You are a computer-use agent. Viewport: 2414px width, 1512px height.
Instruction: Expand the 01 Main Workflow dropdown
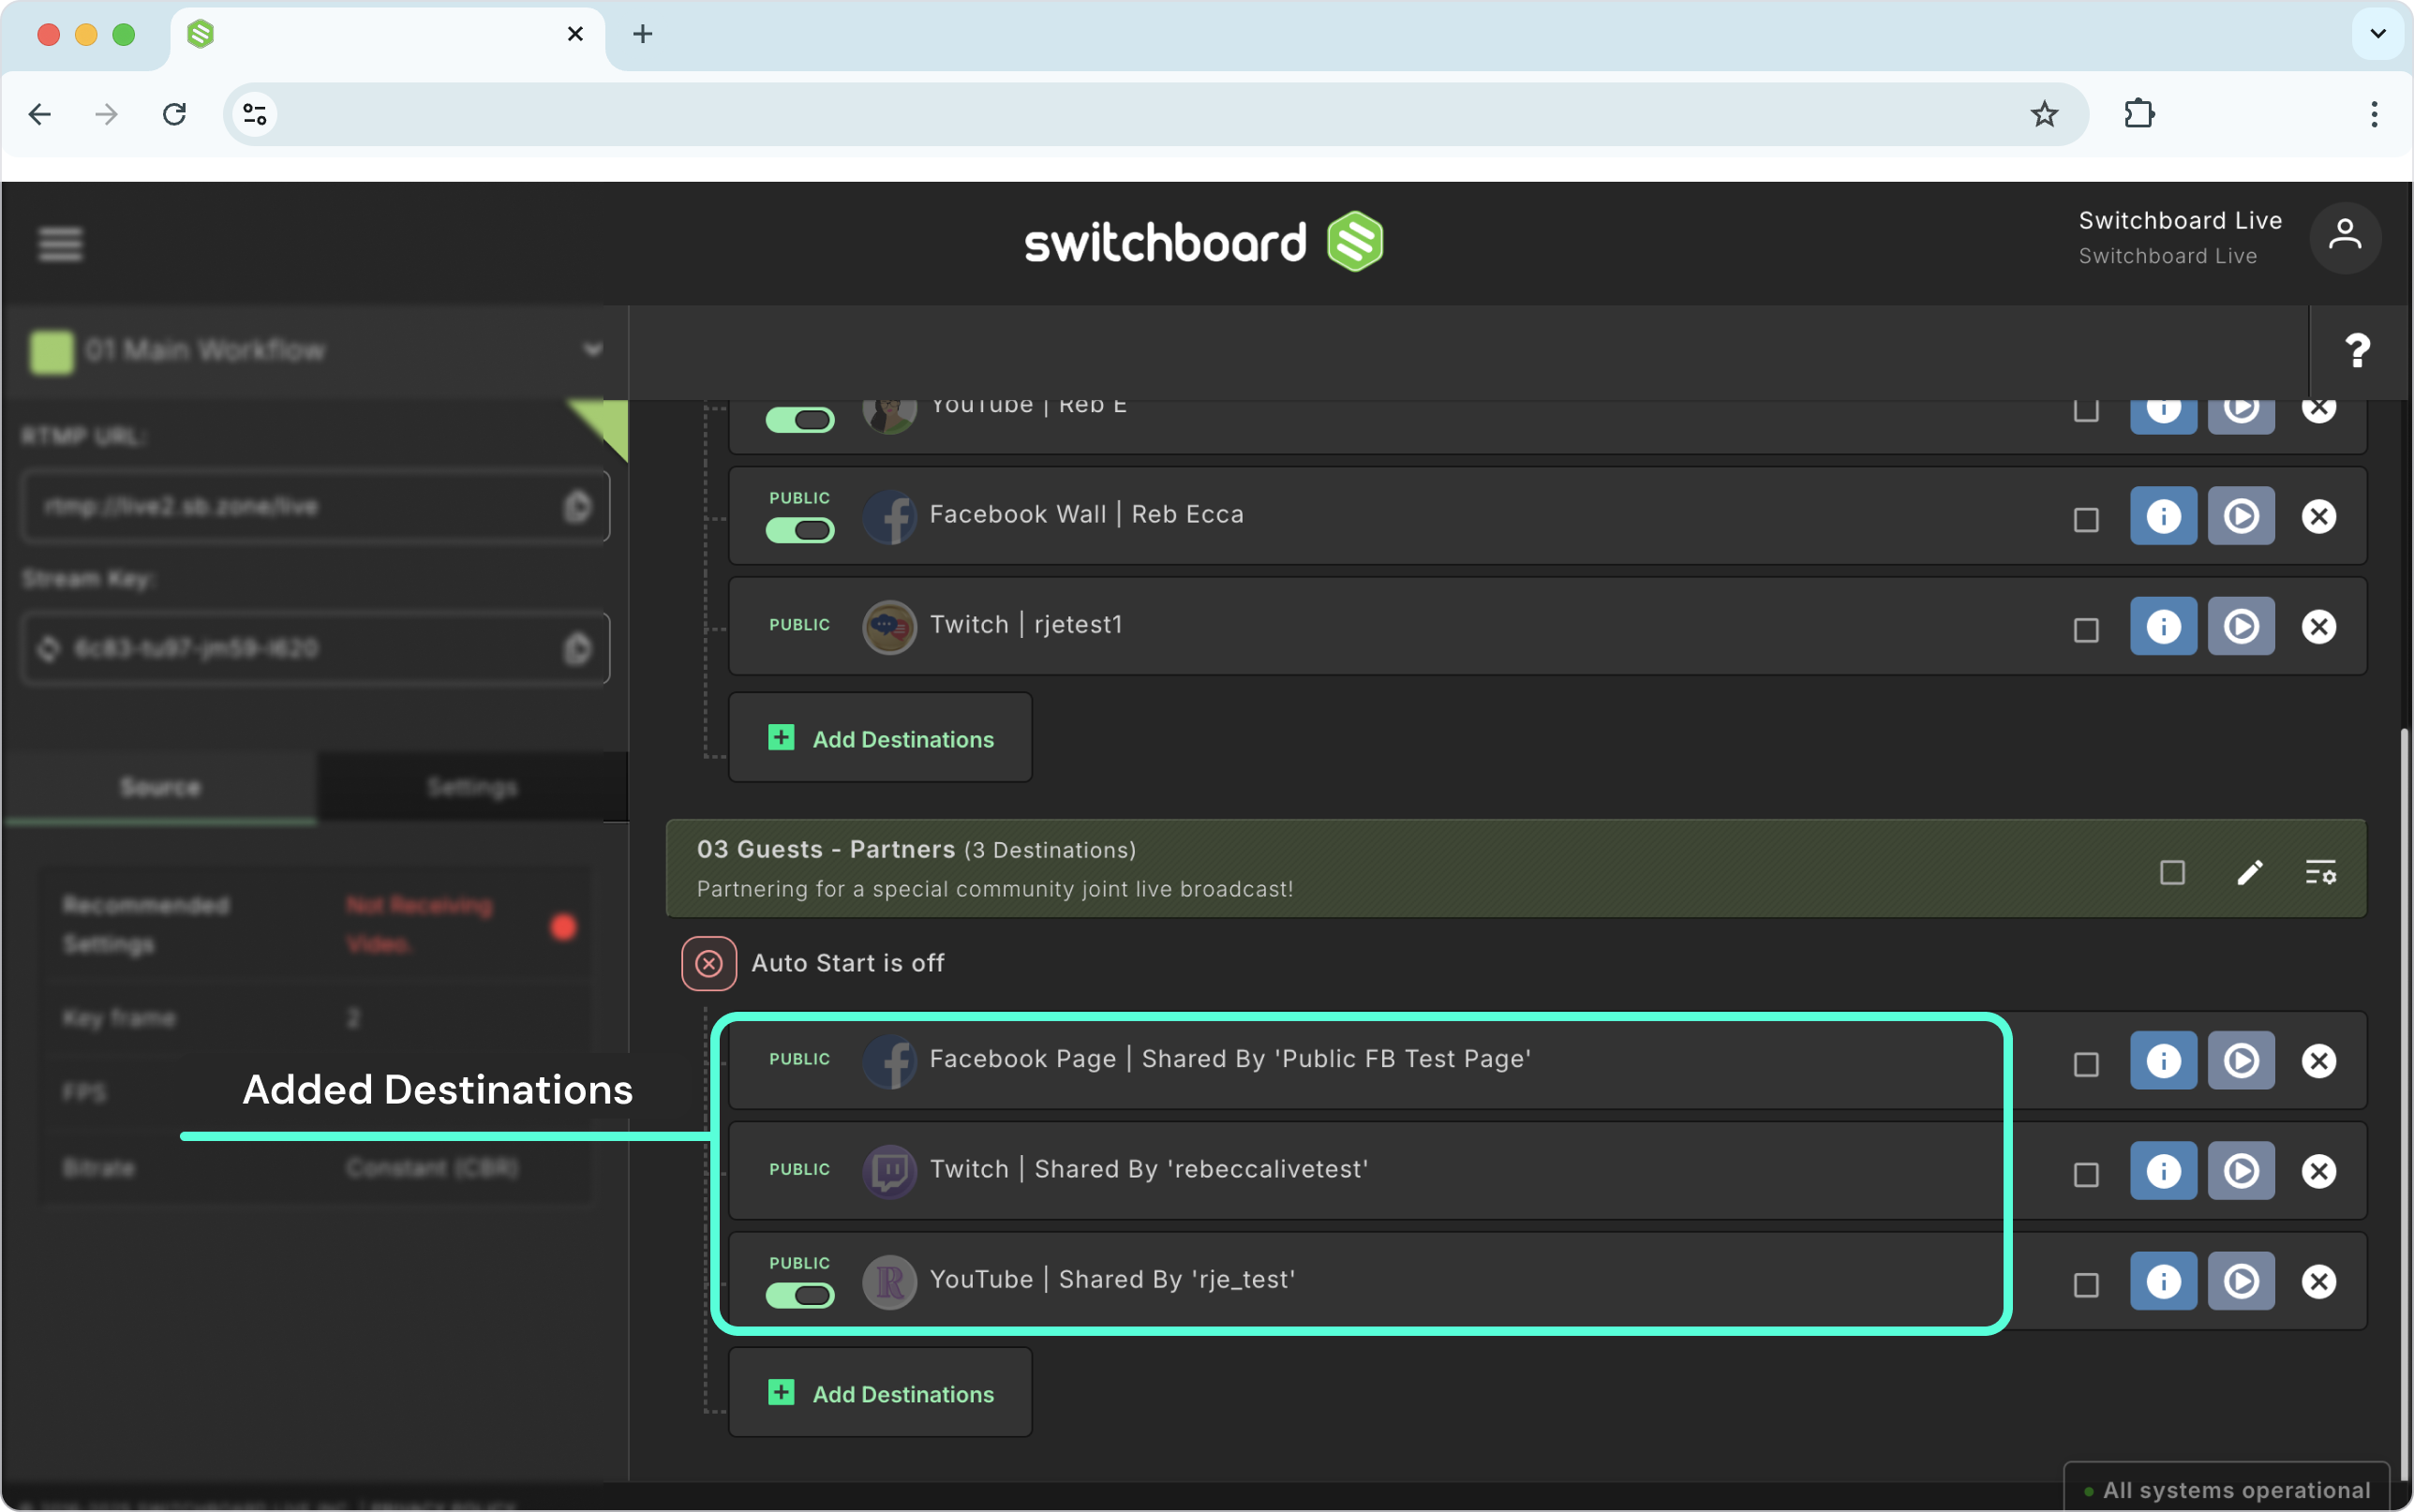[592, 349]
